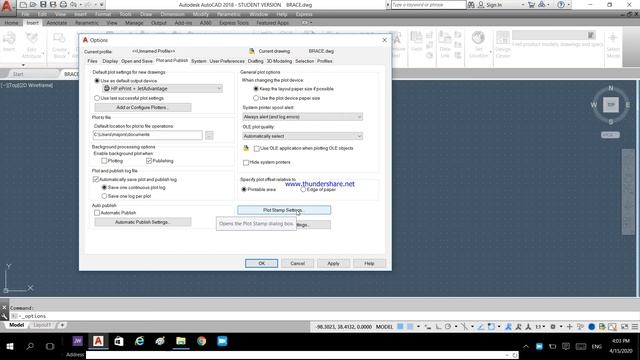Toggle Polar tracking icon in status bar
Image resolution: width=640 pixels, height=360 pixels.
click(x=448, y=327)
